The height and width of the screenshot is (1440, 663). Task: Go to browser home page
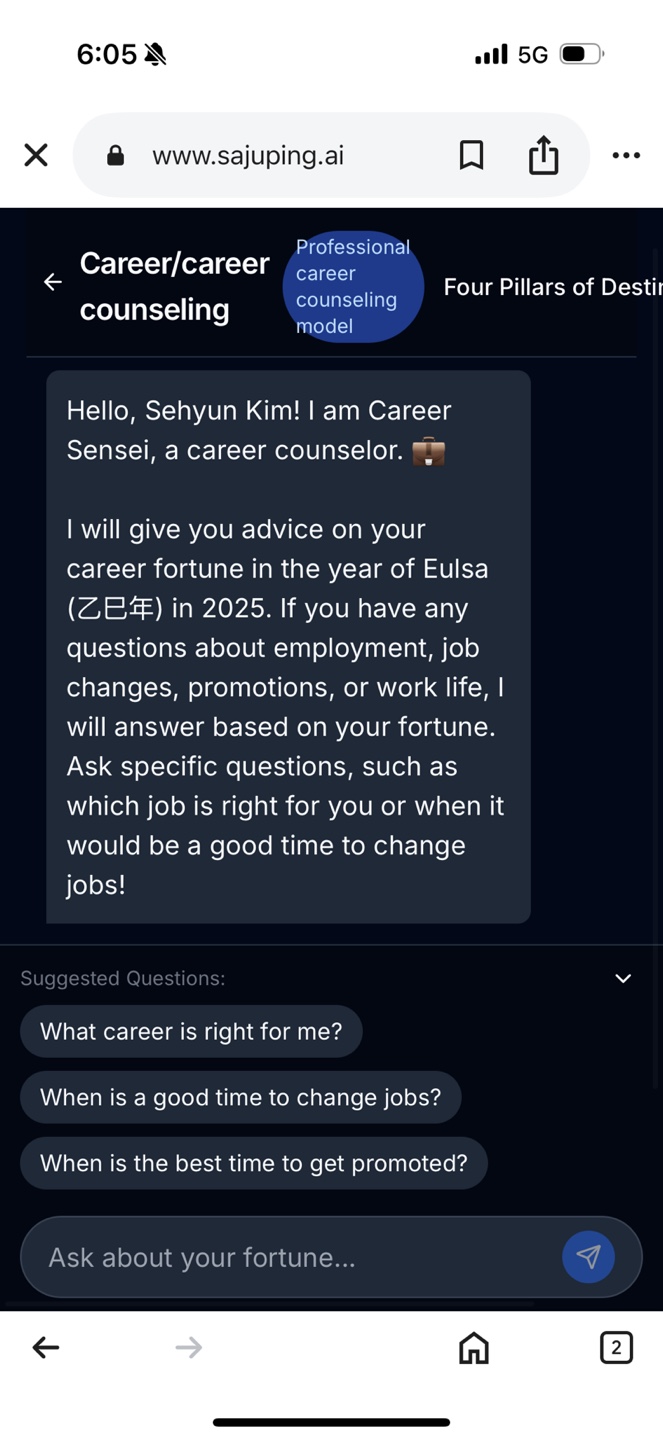pyautogui.click(x=474, y=1348)
